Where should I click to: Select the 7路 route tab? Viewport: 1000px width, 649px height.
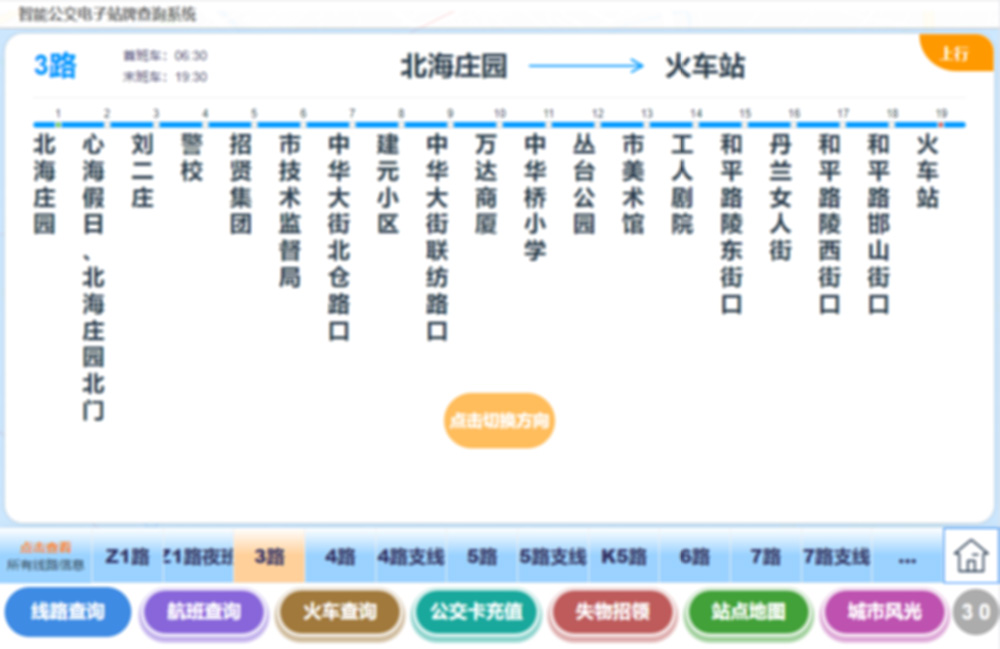pyautogui.click(x=765, y=557)
